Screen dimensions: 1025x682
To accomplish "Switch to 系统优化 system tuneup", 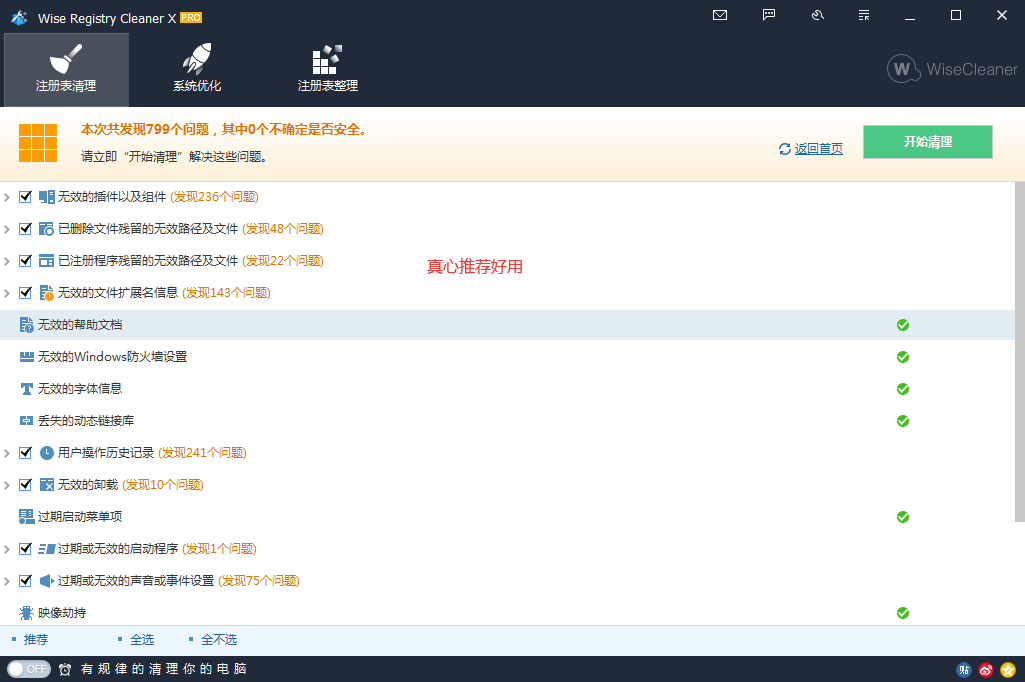I will click(195, 68).
